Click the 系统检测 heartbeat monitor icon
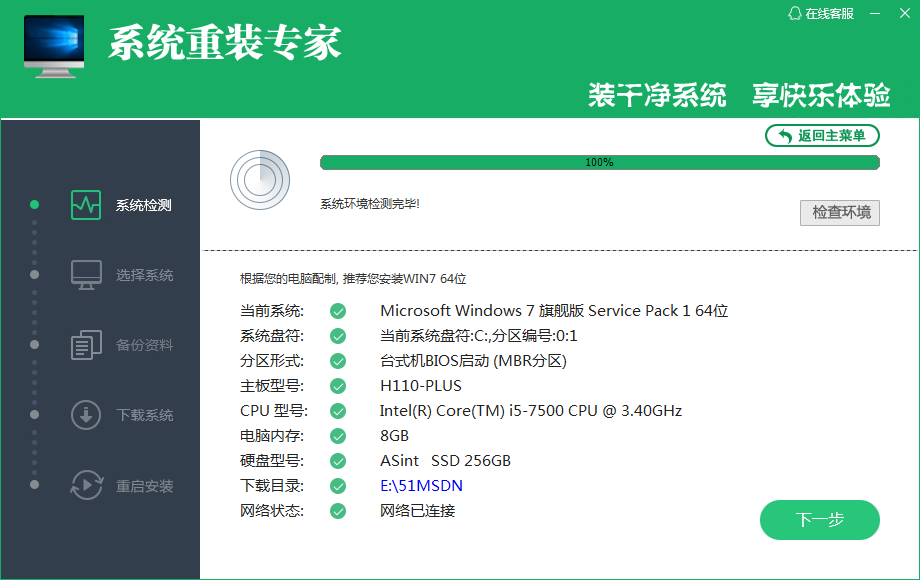Viewport: 920px width, 580px height. [86, 205]
